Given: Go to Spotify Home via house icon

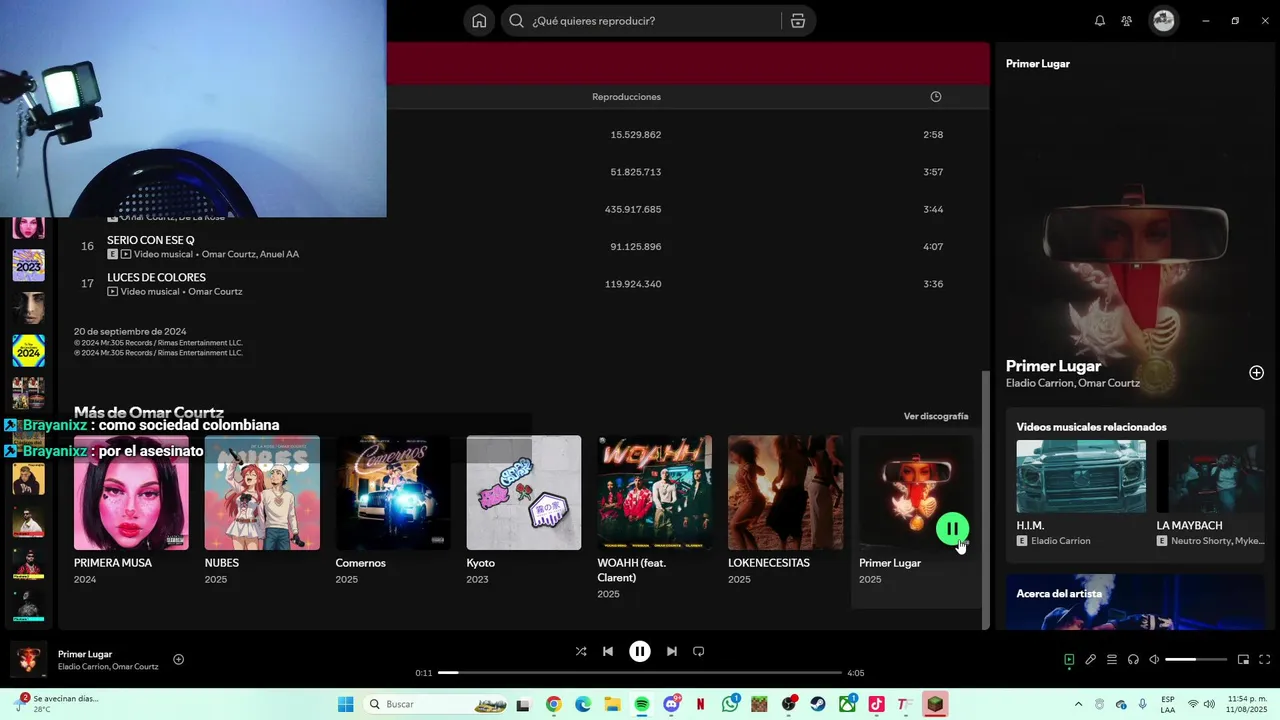Looking at the screenshot, I should (x=479, y=21).
